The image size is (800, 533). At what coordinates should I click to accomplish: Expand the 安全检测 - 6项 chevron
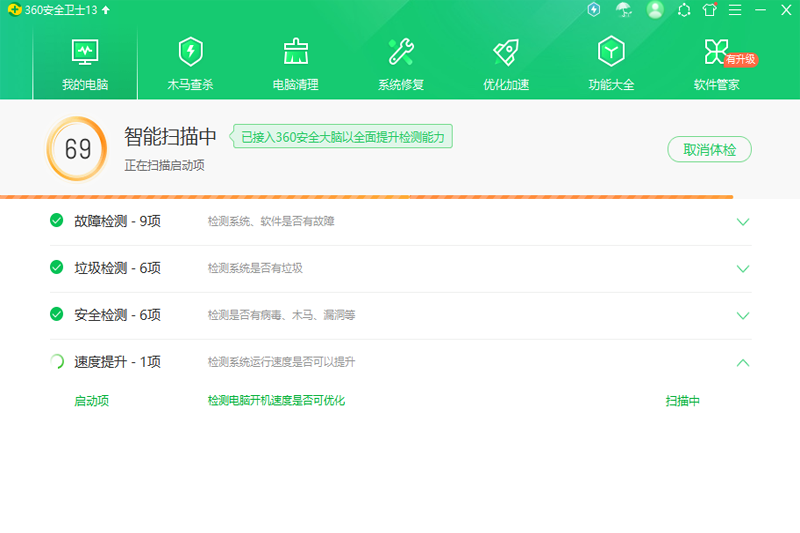(742, 315)
